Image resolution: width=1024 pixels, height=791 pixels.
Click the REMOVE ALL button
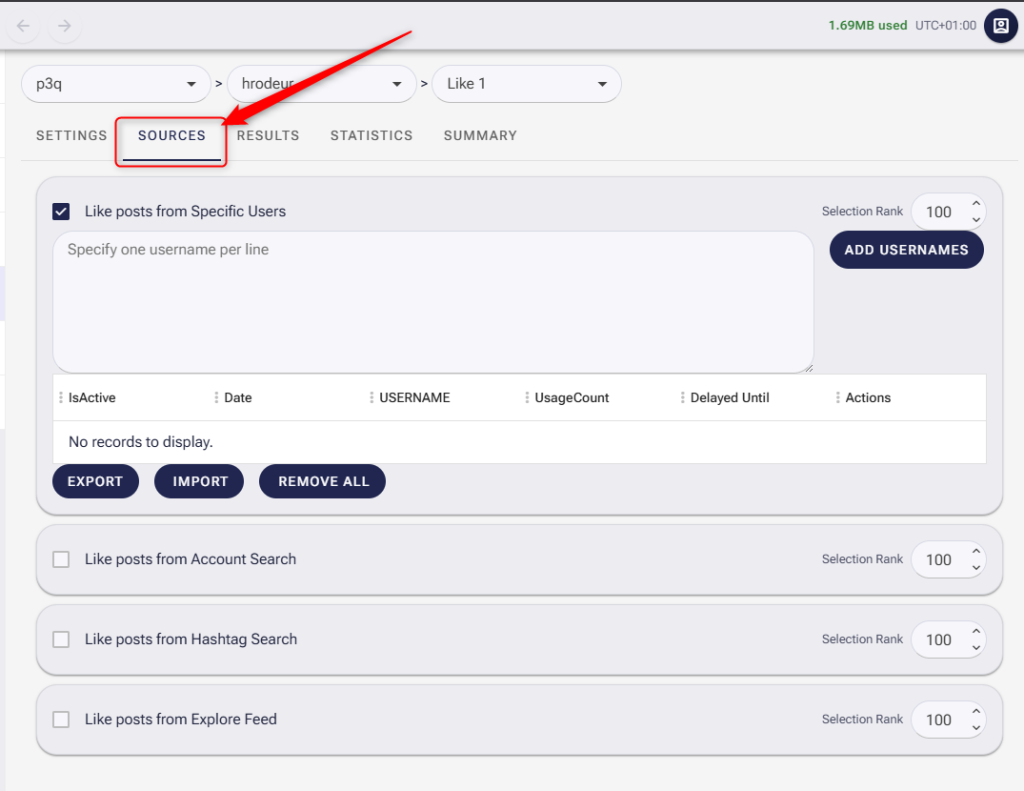click(x=322, y=481)
